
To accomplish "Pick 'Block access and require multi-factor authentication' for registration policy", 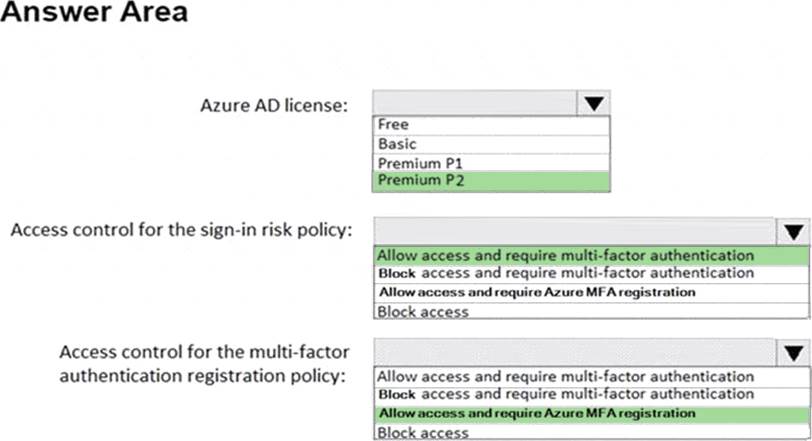I will tap(565, 395).
